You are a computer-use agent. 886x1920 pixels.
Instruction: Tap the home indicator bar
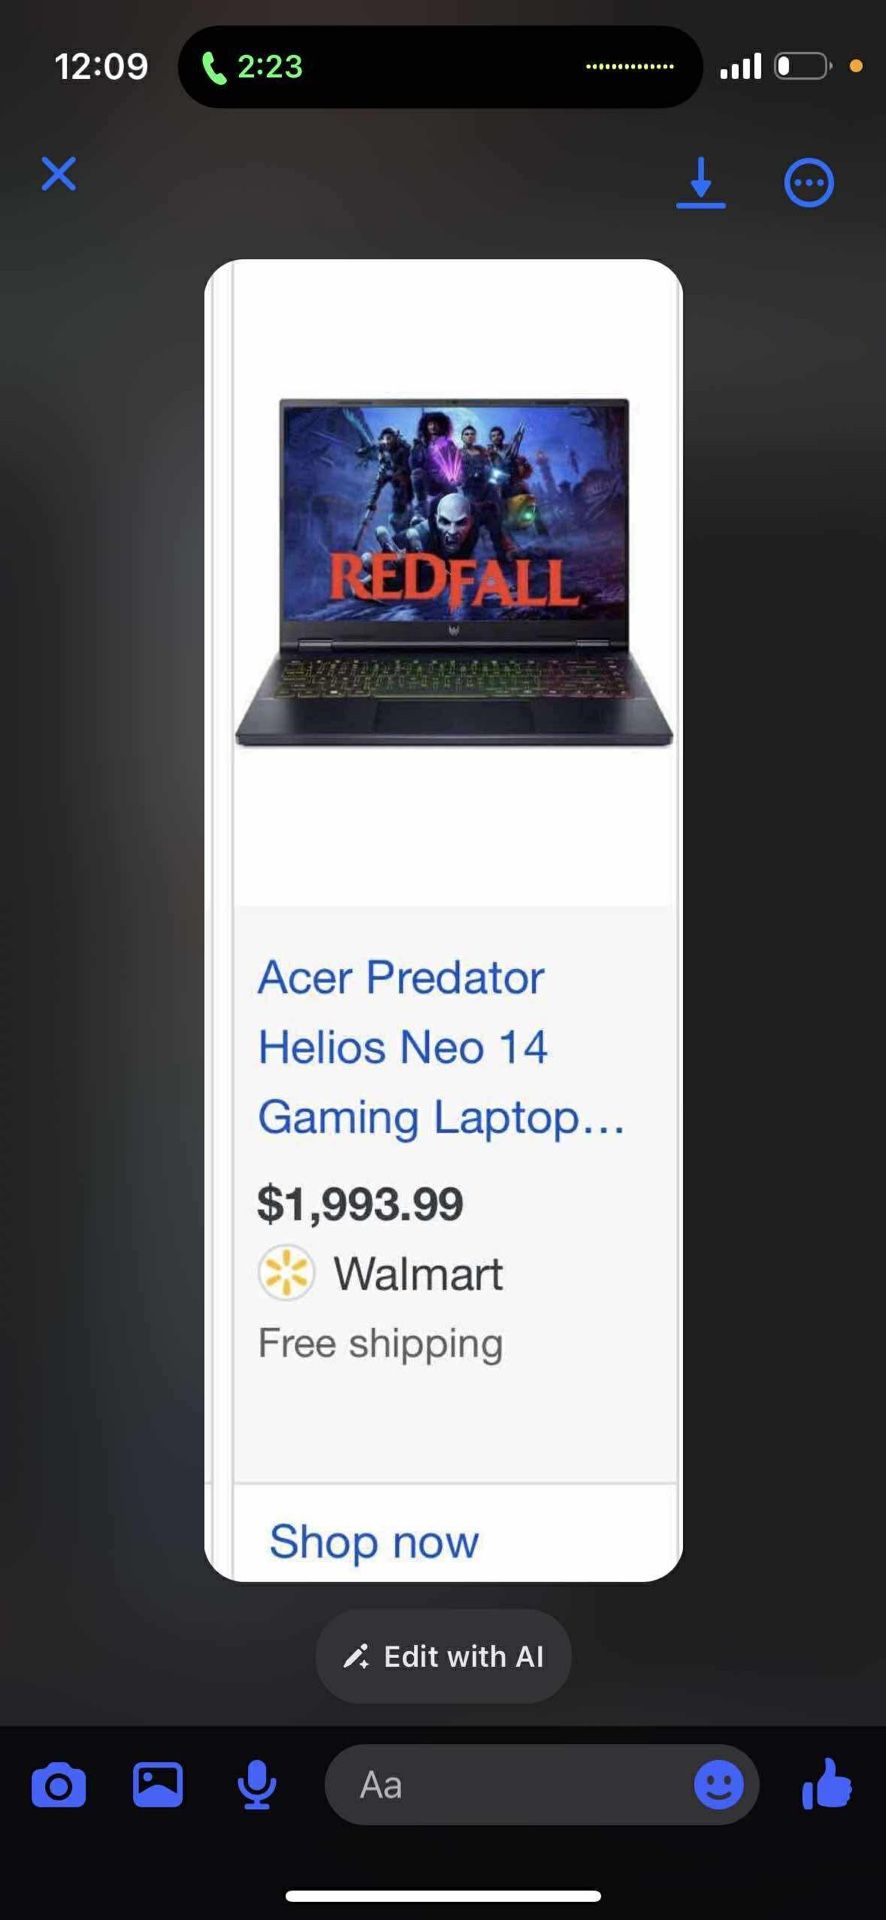click(x=443, y=1896)
